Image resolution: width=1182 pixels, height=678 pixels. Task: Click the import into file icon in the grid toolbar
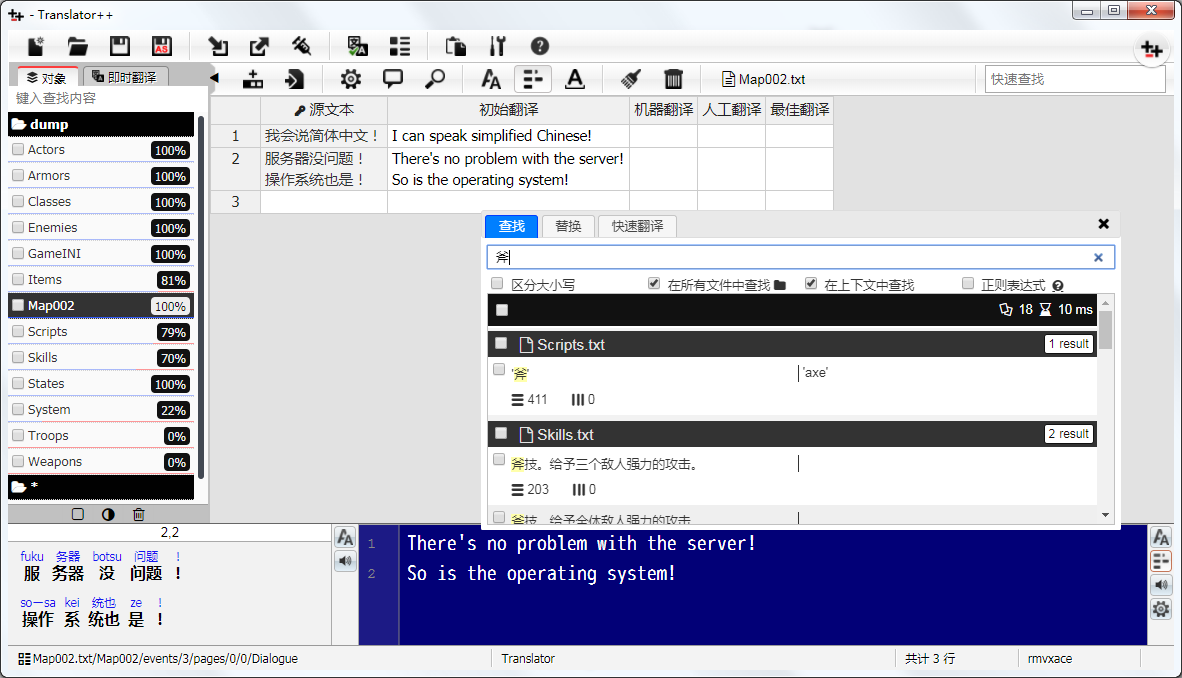coord(294,78)
